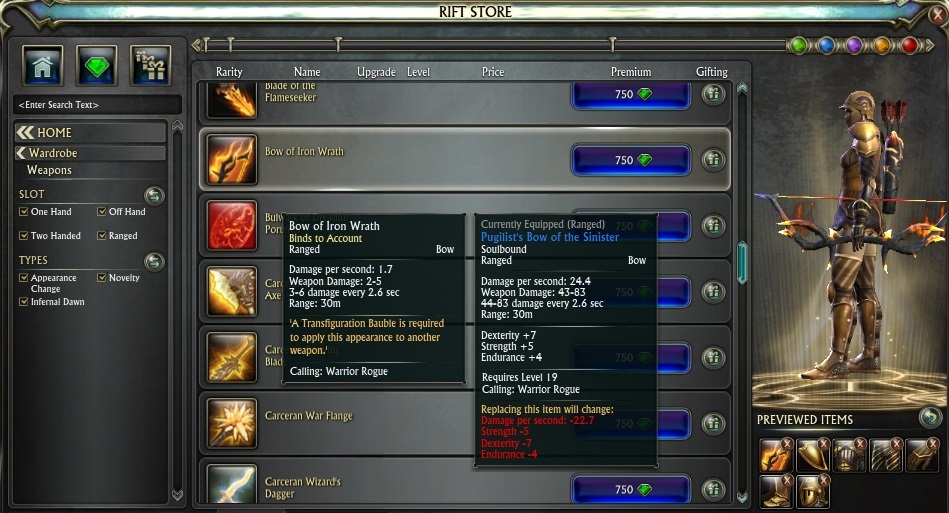Click the green gem credits icon button
Screen dimensions: 949x513
96,65
